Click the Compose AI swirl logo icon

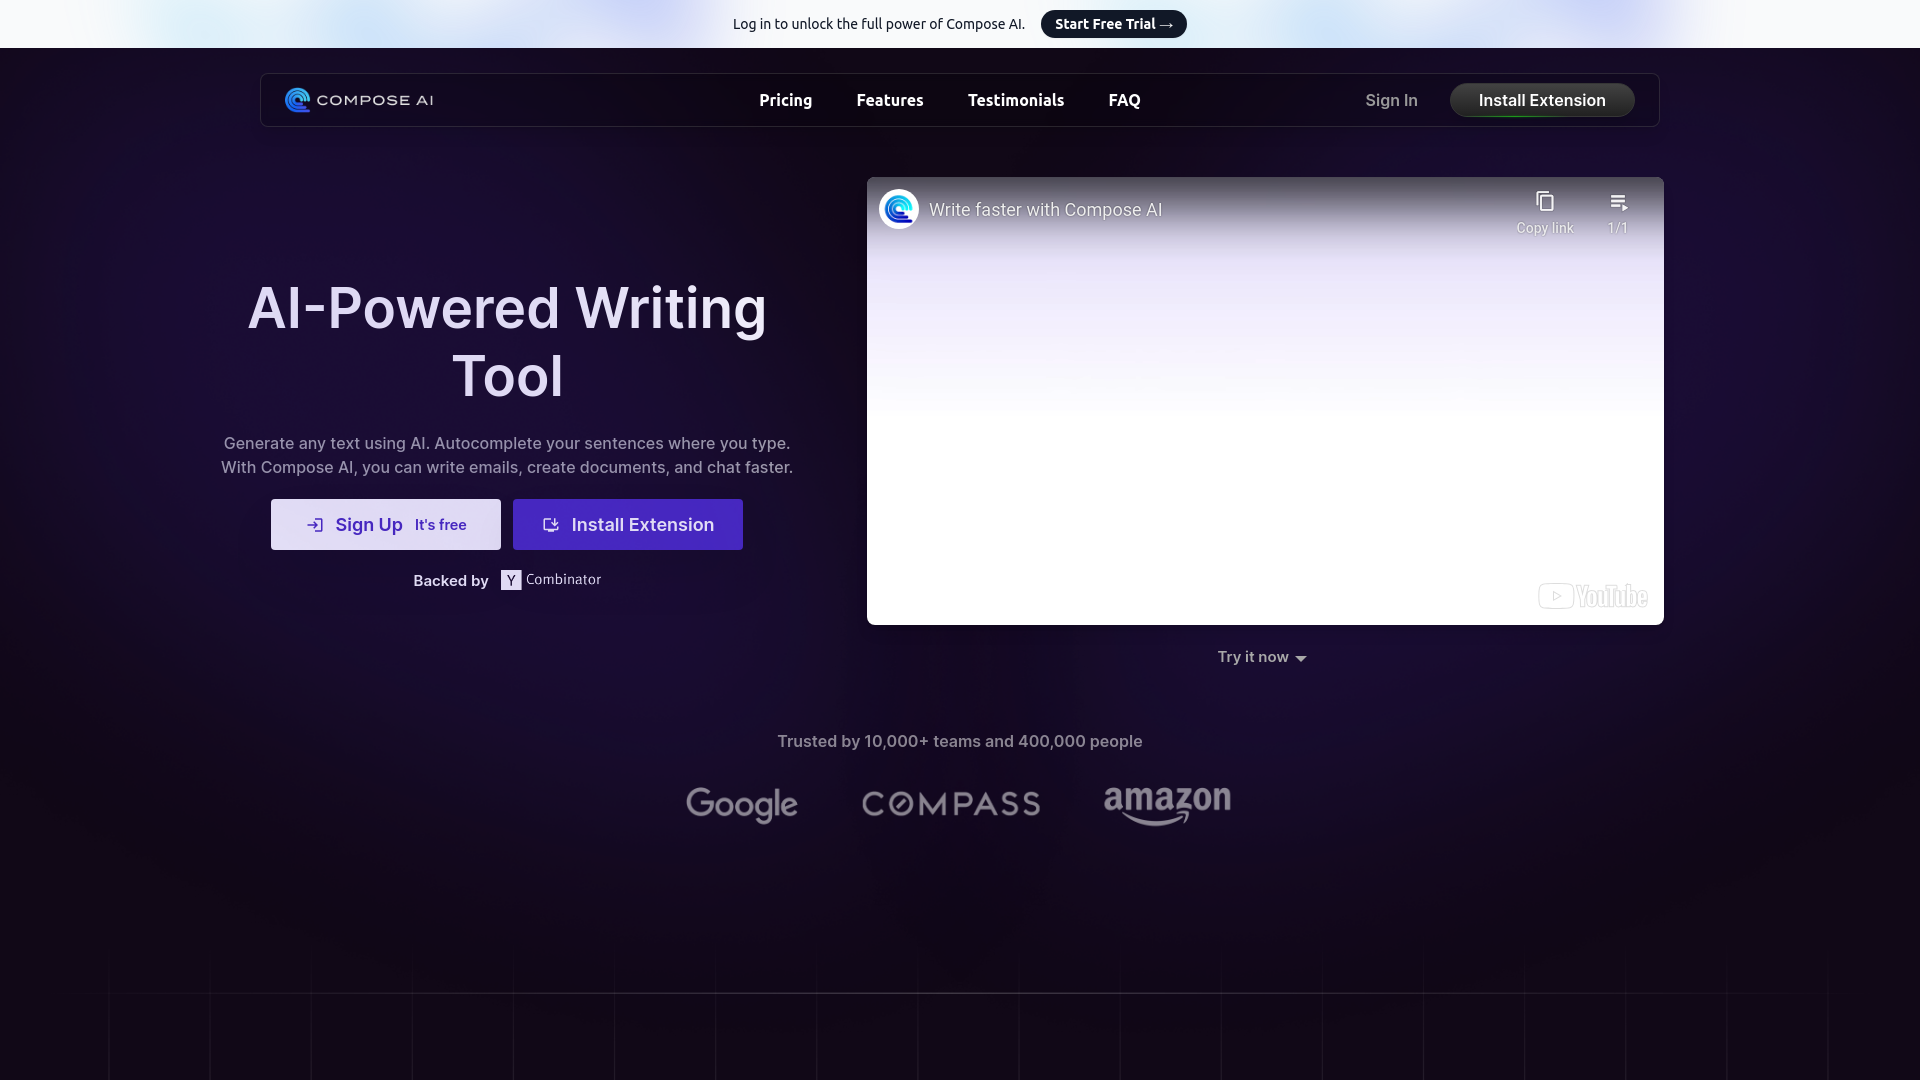pos(297,100)
